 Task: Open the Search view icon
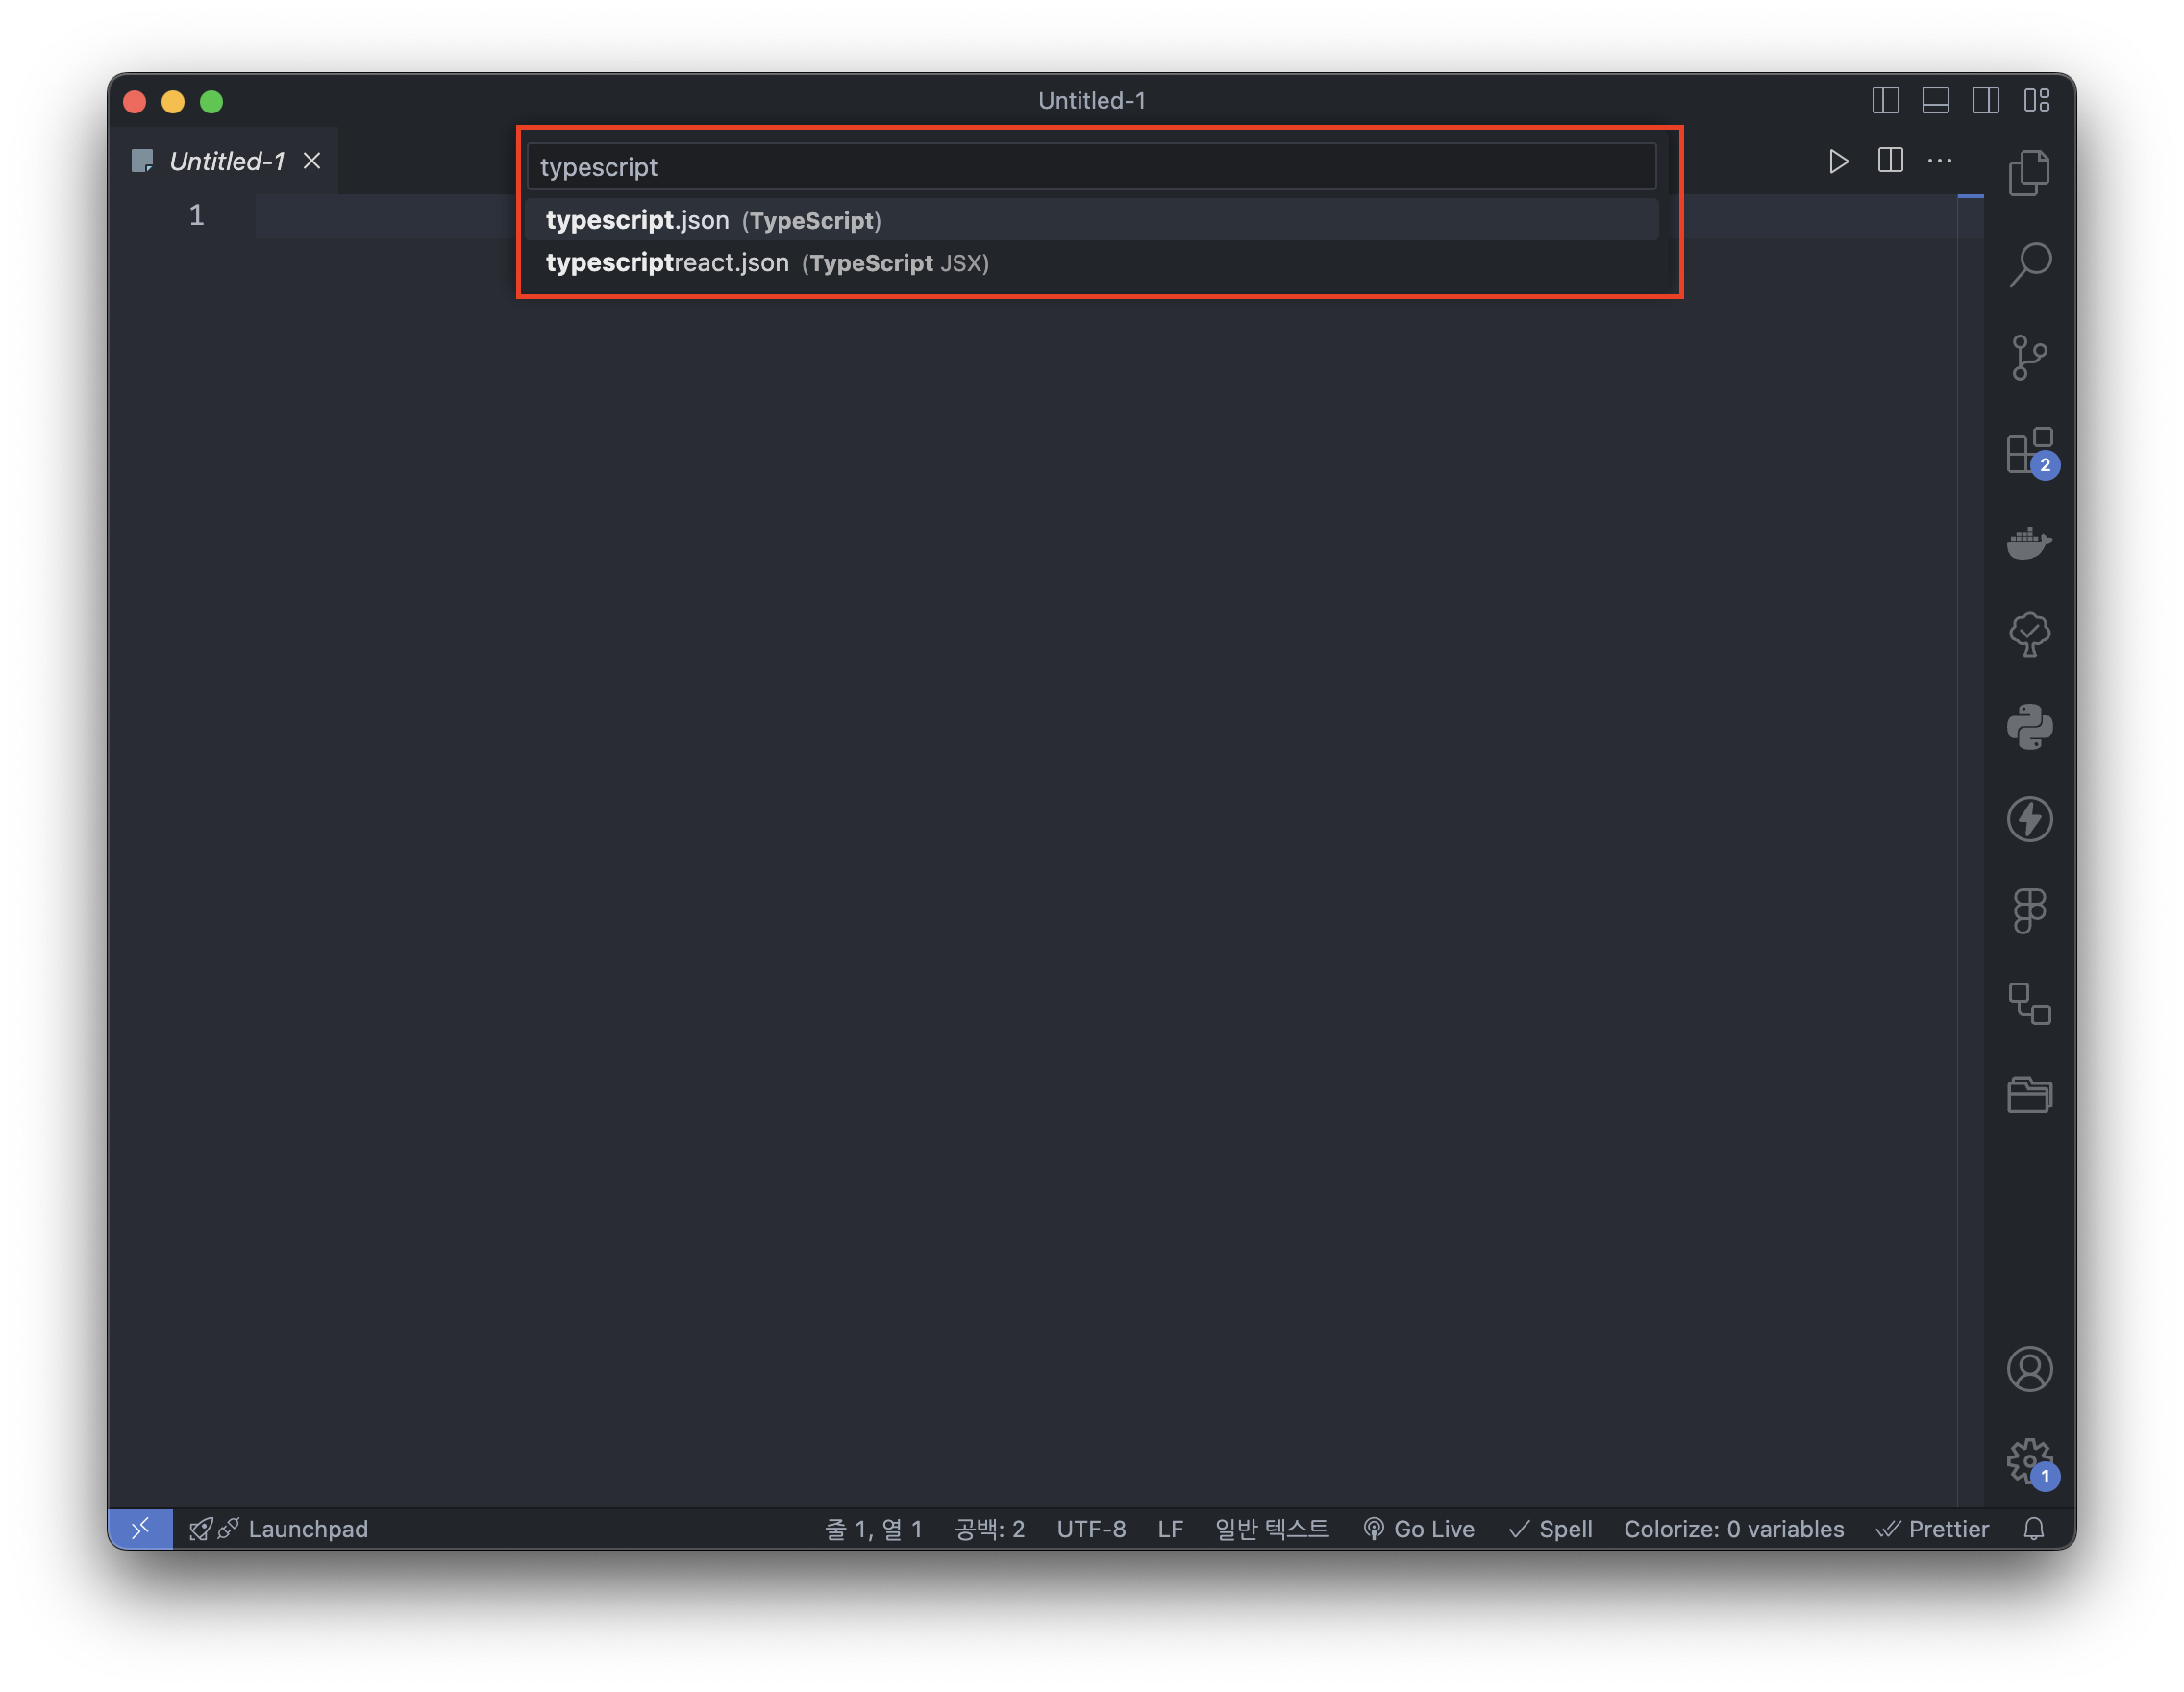[x=2029, y=265]
